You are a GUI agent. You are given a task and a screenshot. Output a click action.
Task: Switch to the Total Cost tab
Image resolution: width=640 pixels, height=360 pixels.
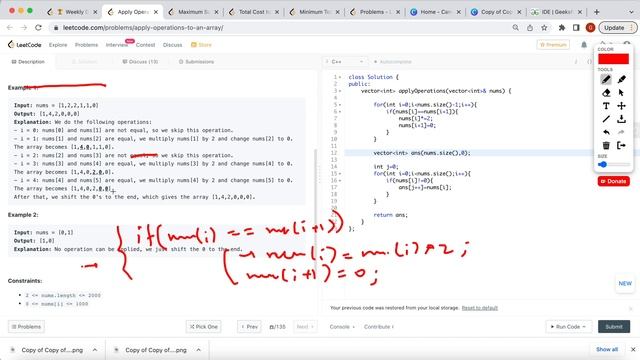[254, 12]
